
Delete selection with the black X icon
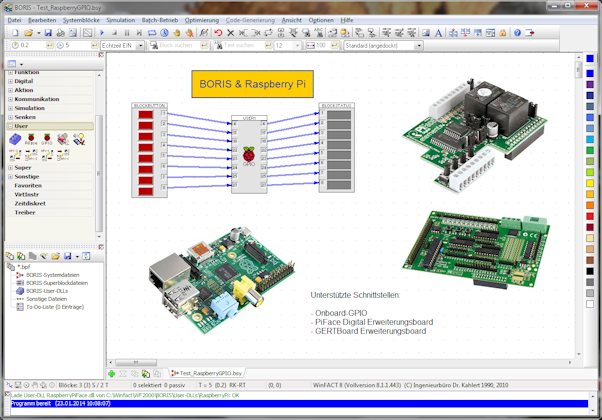coord(230,33)
